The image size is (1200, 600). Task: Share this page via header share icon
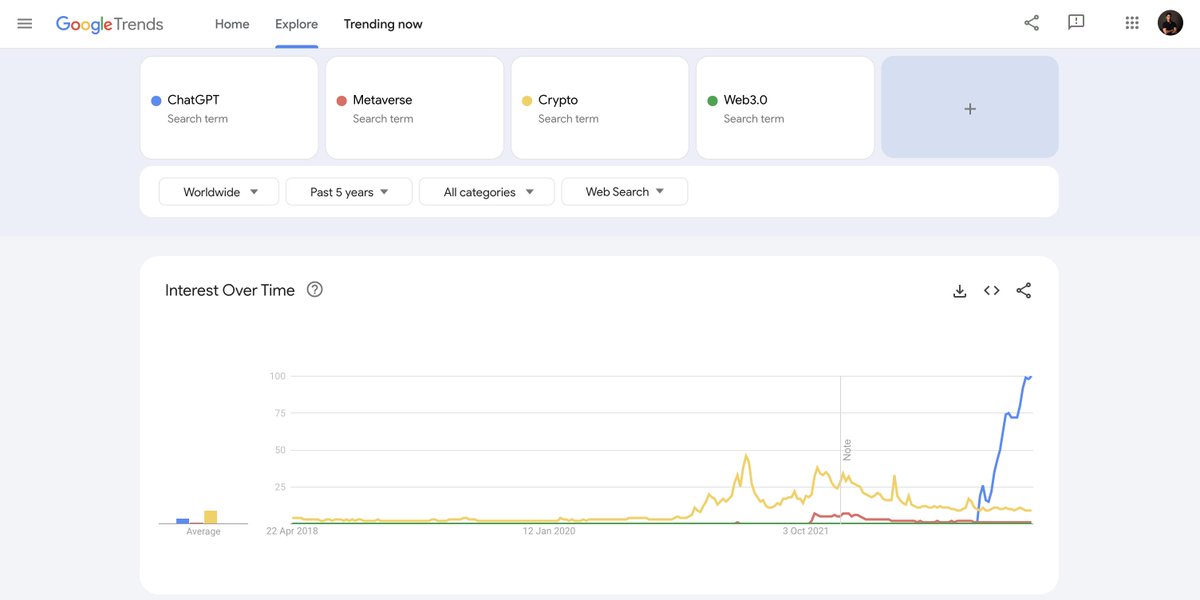click(1031, 23)
